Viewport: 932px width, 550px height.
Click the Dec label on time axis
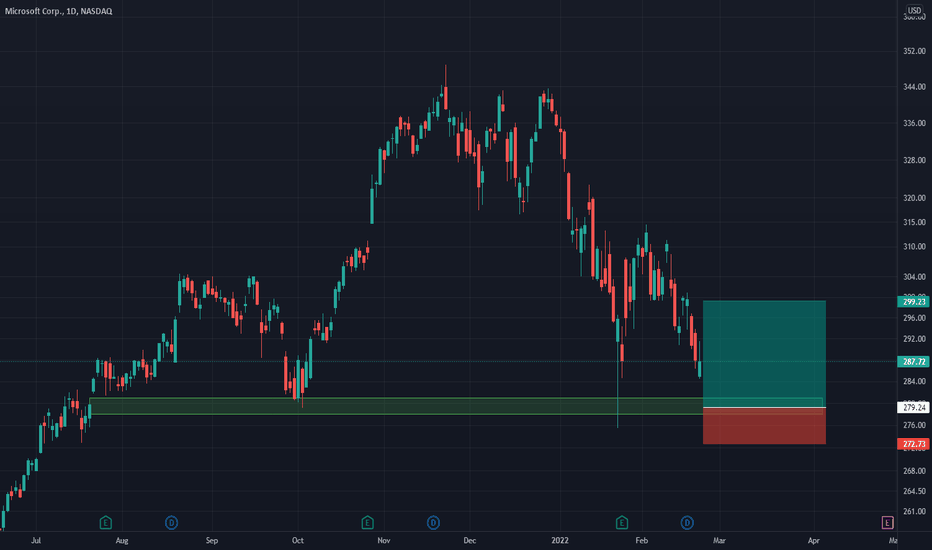point(470,540)
